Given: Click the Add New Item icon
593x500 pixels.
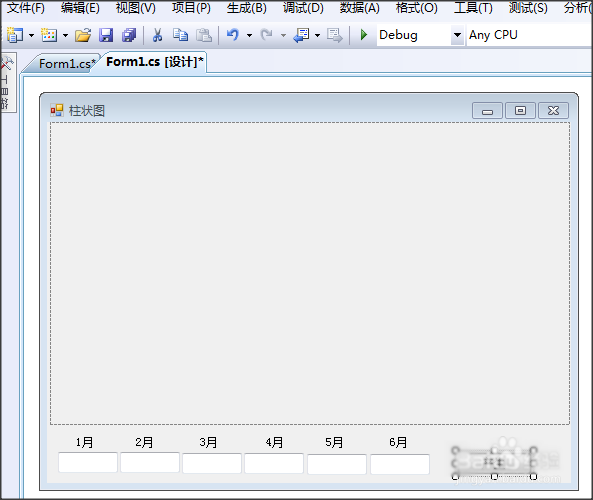Looking at the screenshot, I should click(x=49, y=35).
